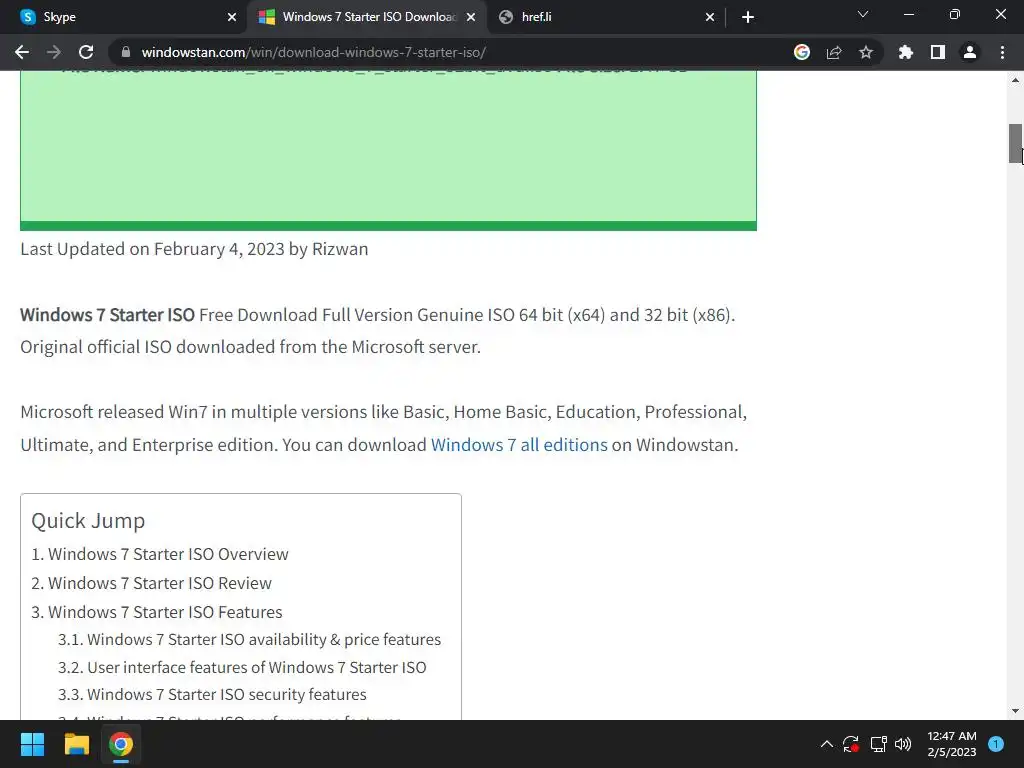The height and width of the screenshot is (768, 1024).
Task: Open Chrome's three-dot menu
Action: click(x=1002, y=52)
